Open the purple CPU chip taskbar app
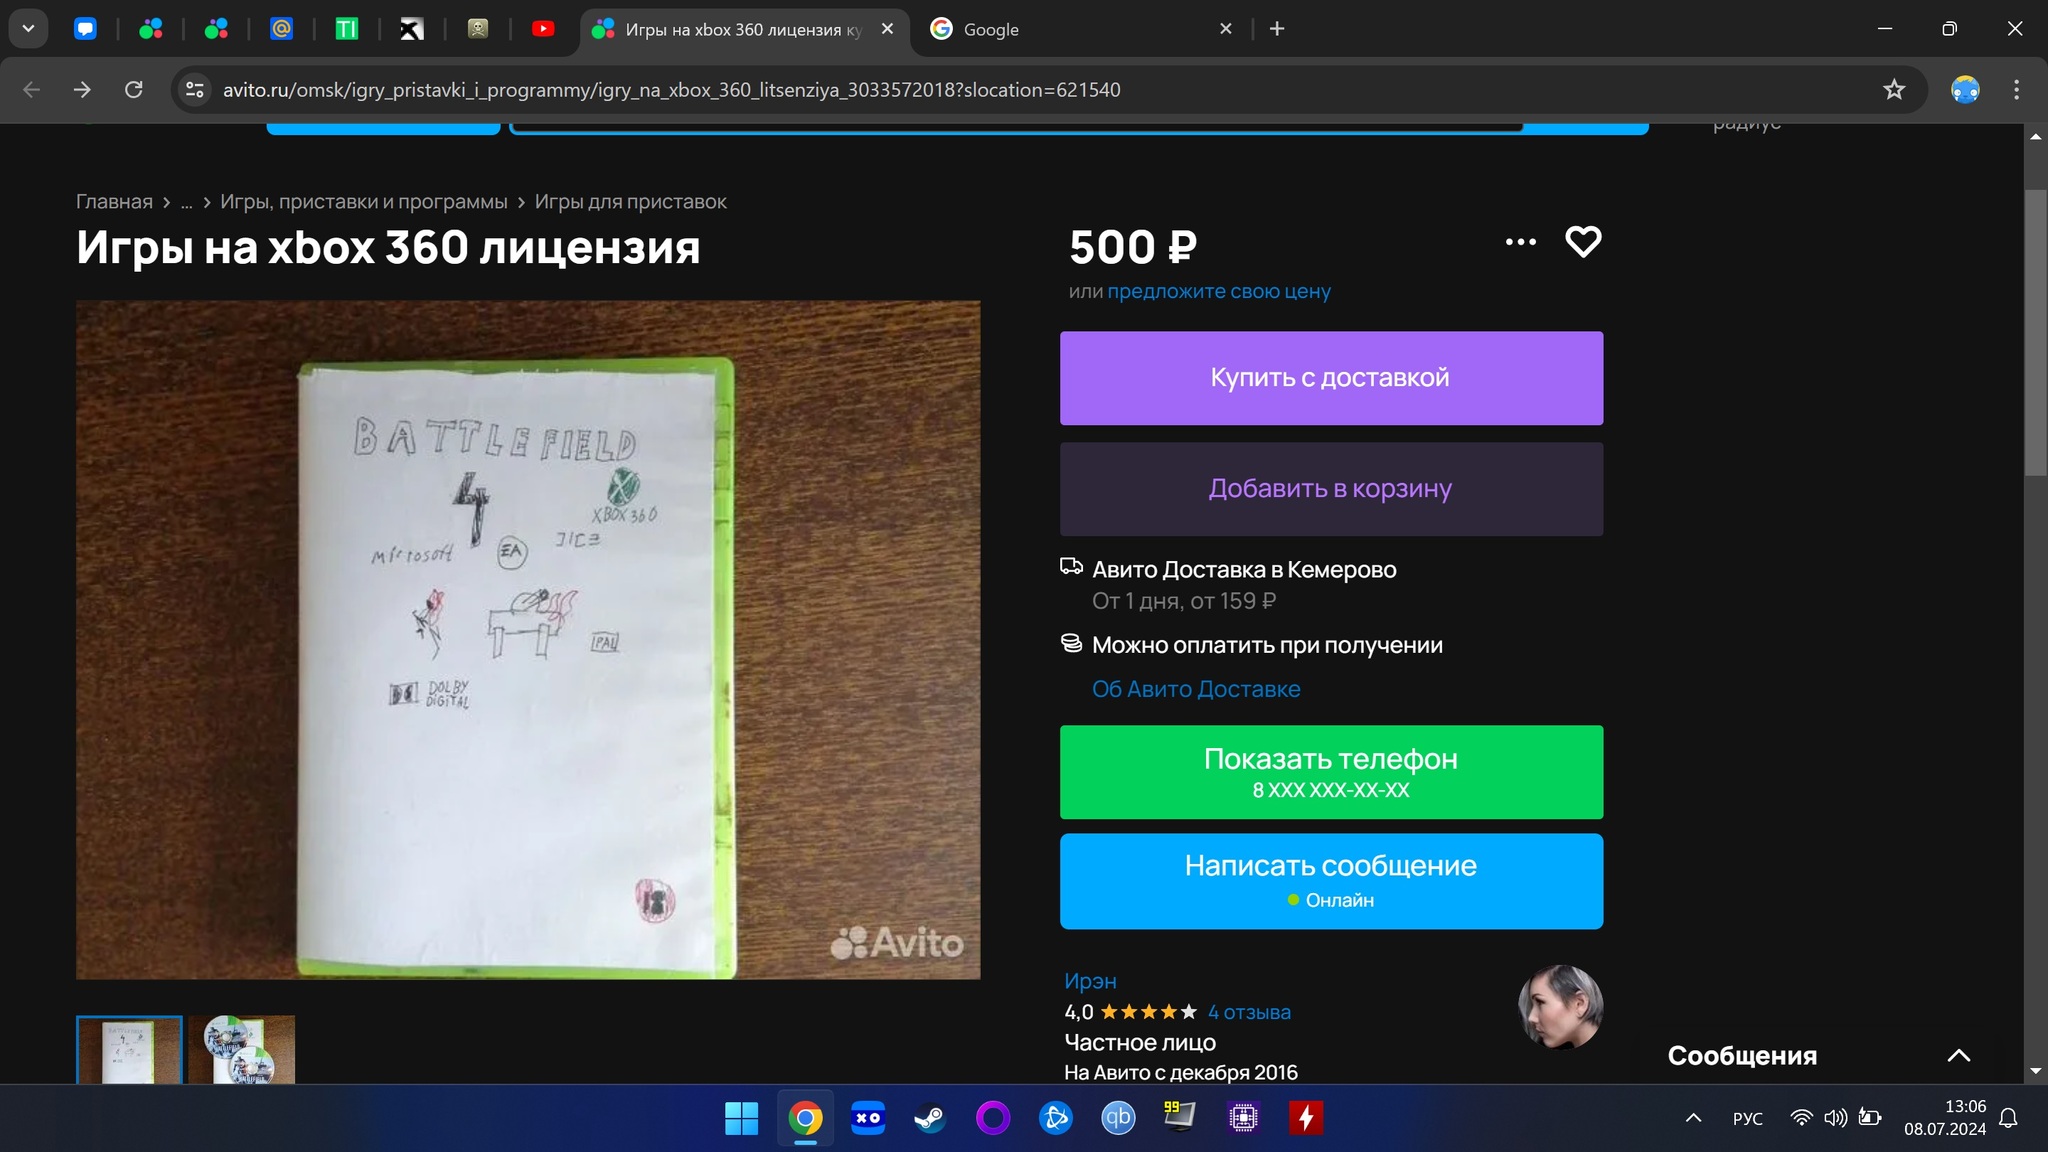The width and height of the screenshot is (2048, 1152). pyautogui.click(x=1243, y=1118)
